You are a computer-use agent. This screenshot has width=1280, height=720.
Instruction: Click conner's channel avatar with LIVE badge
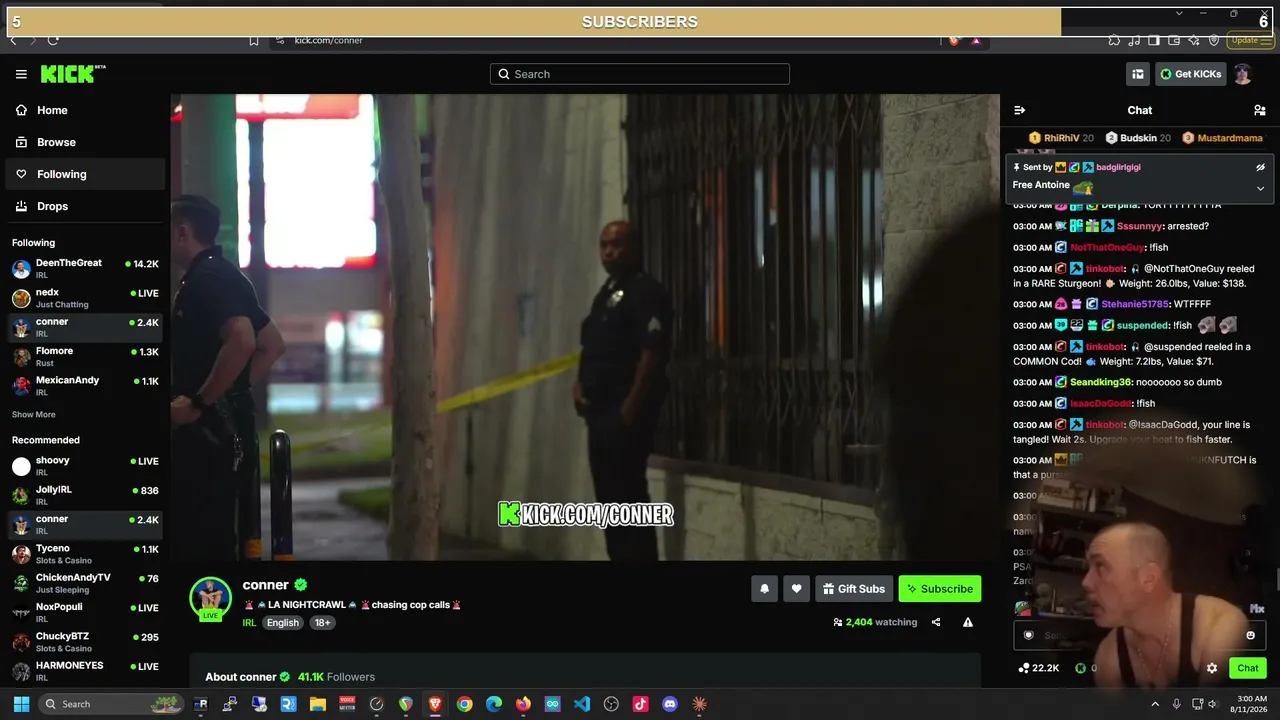pos(210,599)
